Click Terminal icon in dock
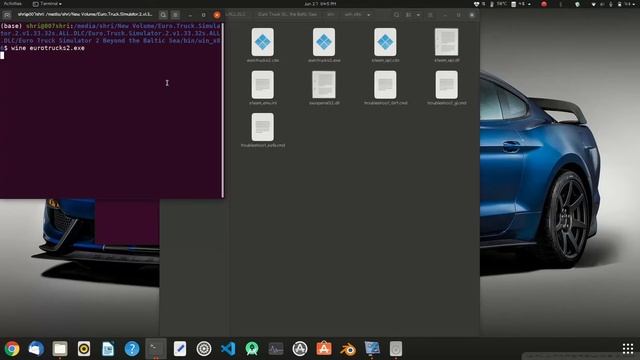This screenshot has height=360, width=640. [x=156, y=349]
